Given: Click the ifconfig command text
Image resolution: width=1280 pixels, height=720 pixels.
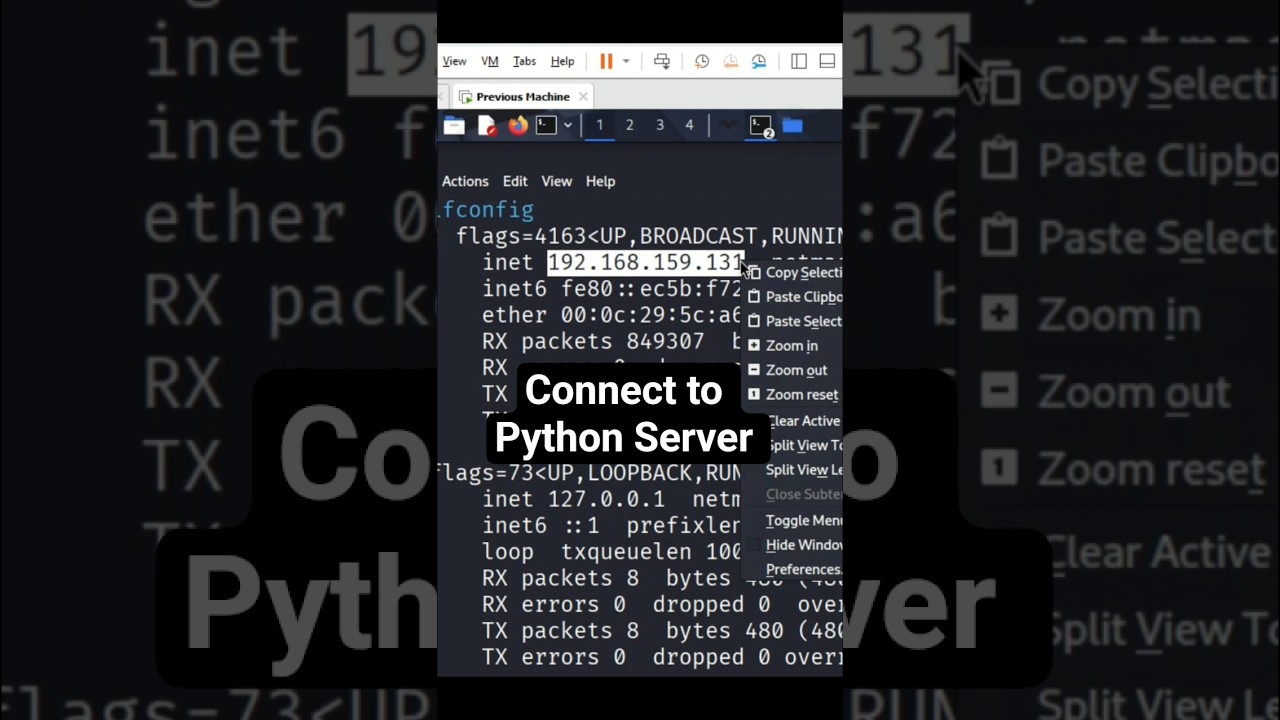Looking at the screenshot, I should pyautogui.click(x=488, y=210).
